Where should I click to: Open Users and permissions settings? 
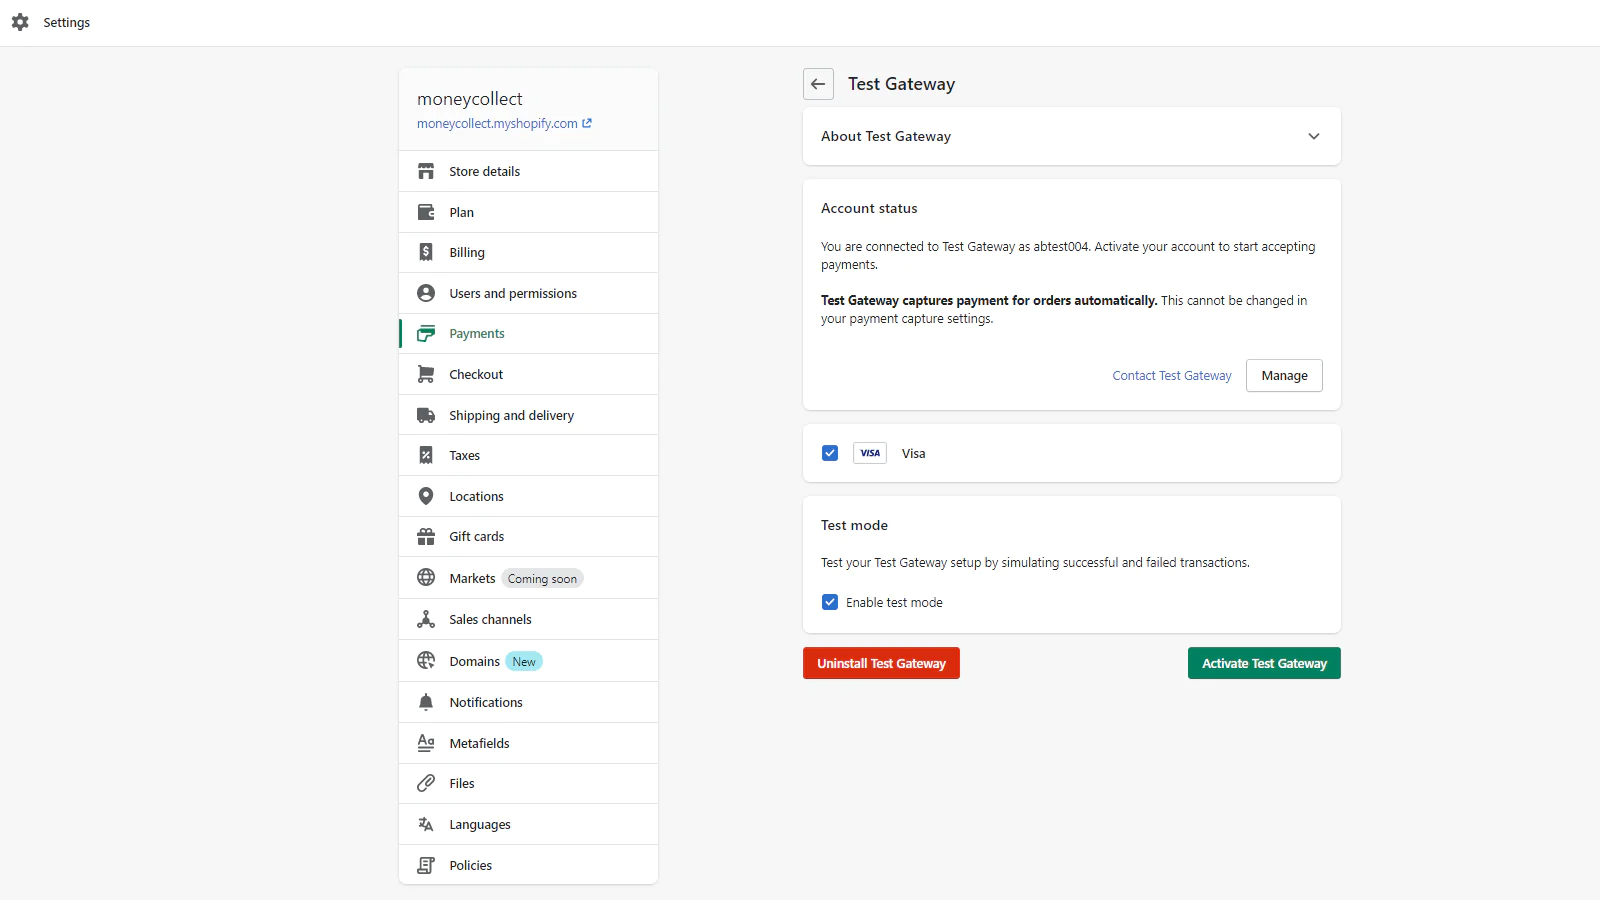click(x=528, y=293)
